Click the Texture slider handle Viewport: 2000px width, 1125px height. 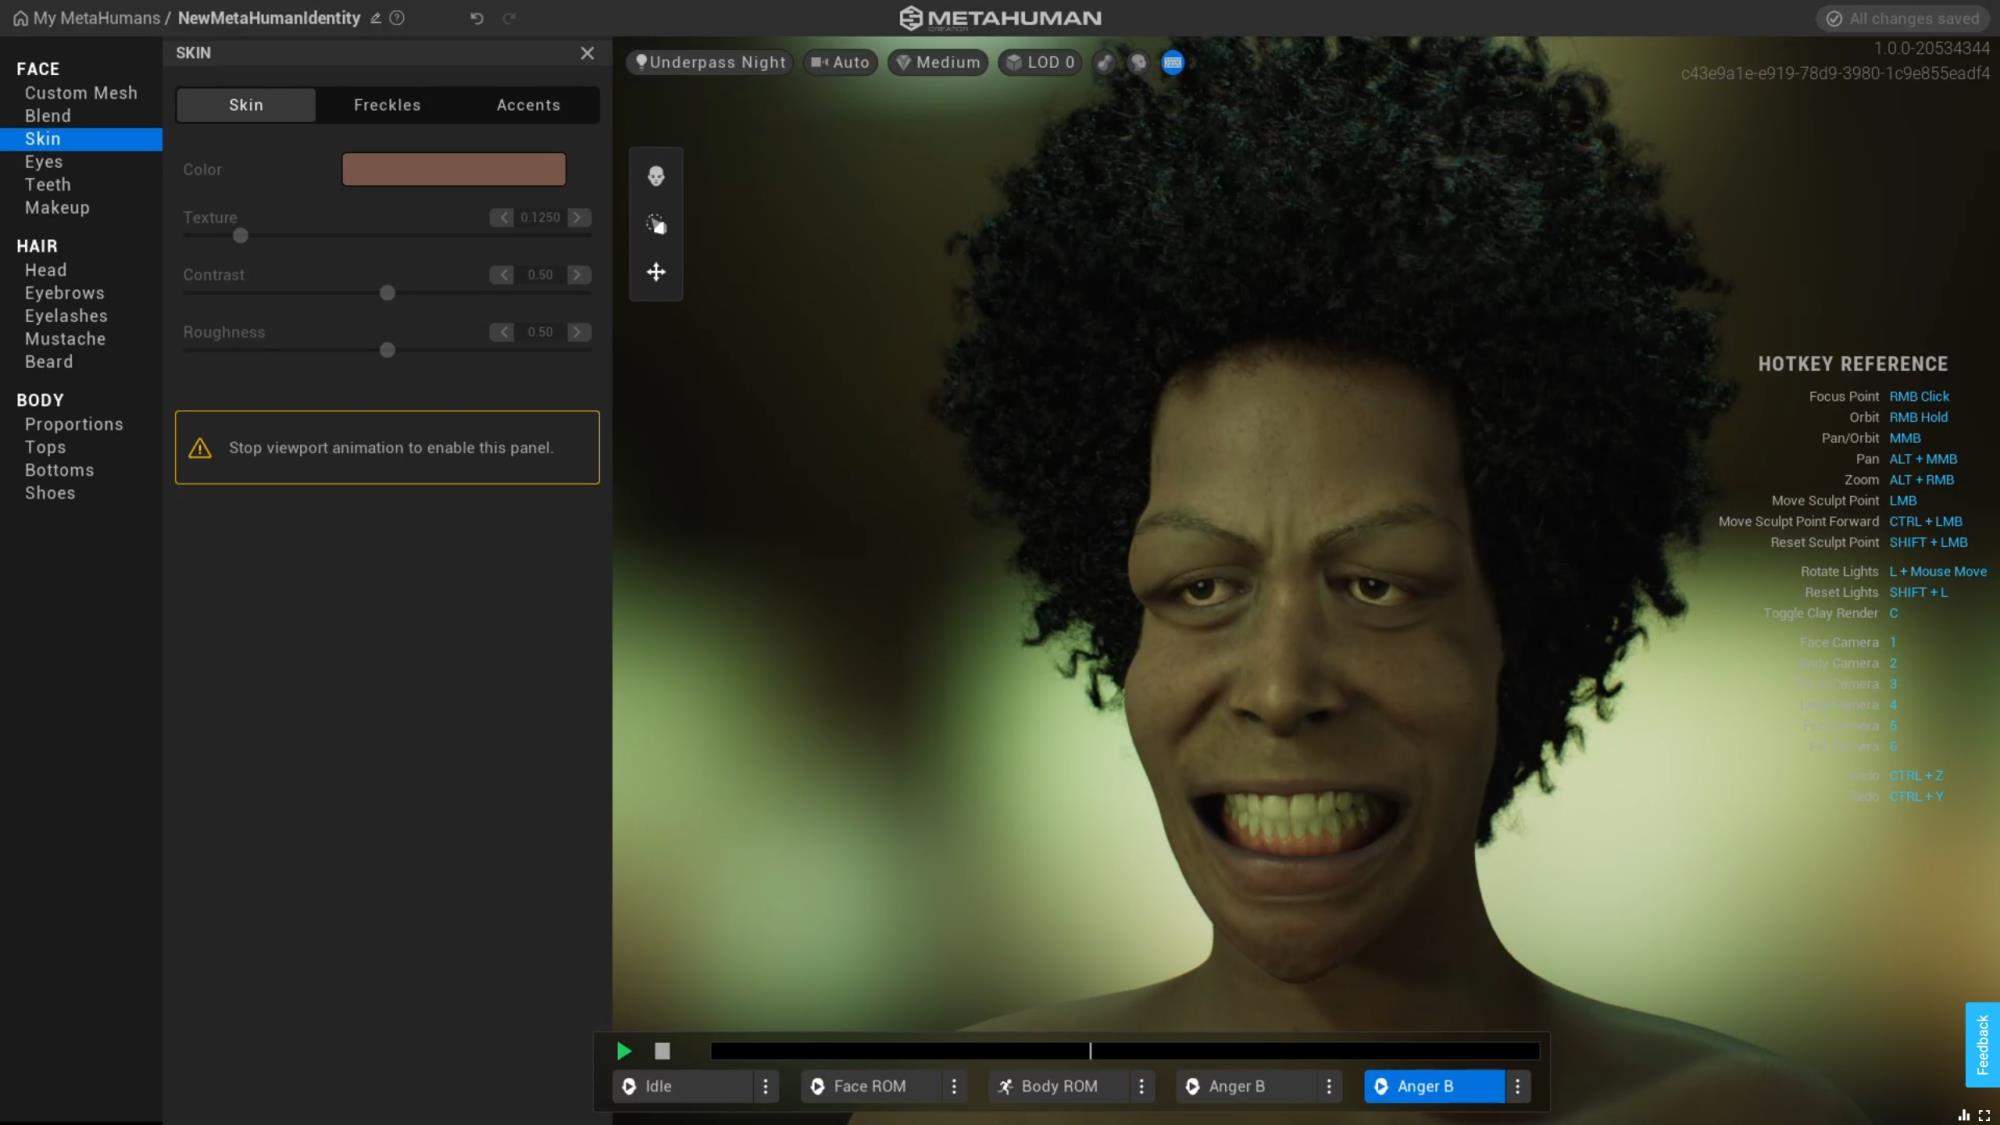point(240,236)
